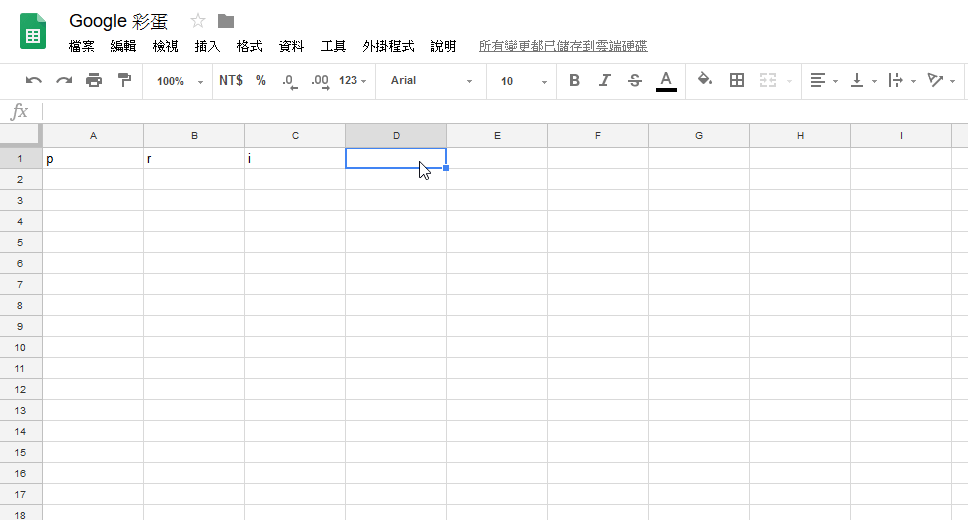This screenshot has height=520, width=968.
Task: Toggle strikethrough formatting
Action: click(x=635, y=80)
